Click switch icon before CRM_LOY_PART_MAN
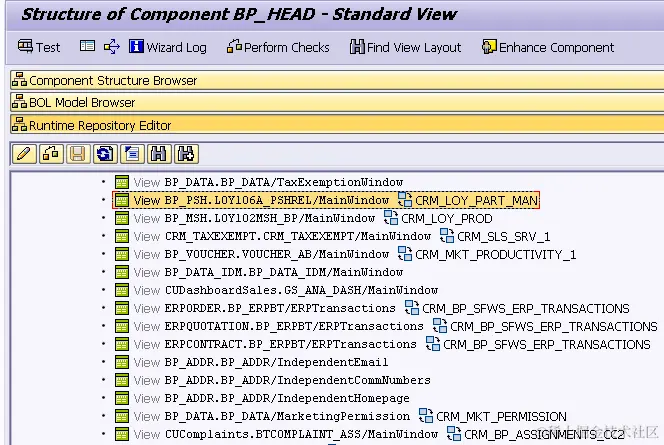Screen dimensions: 664x445 404,199
